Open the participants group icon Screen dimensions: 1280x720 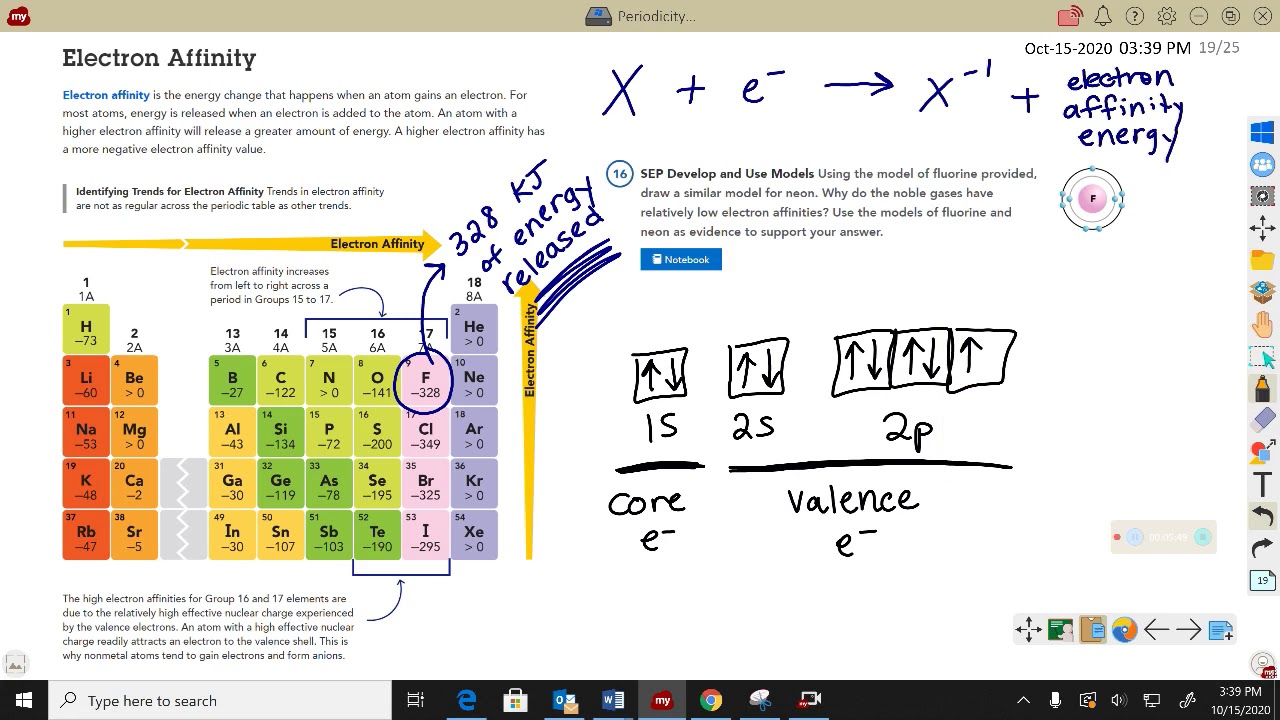point(1262,164)
